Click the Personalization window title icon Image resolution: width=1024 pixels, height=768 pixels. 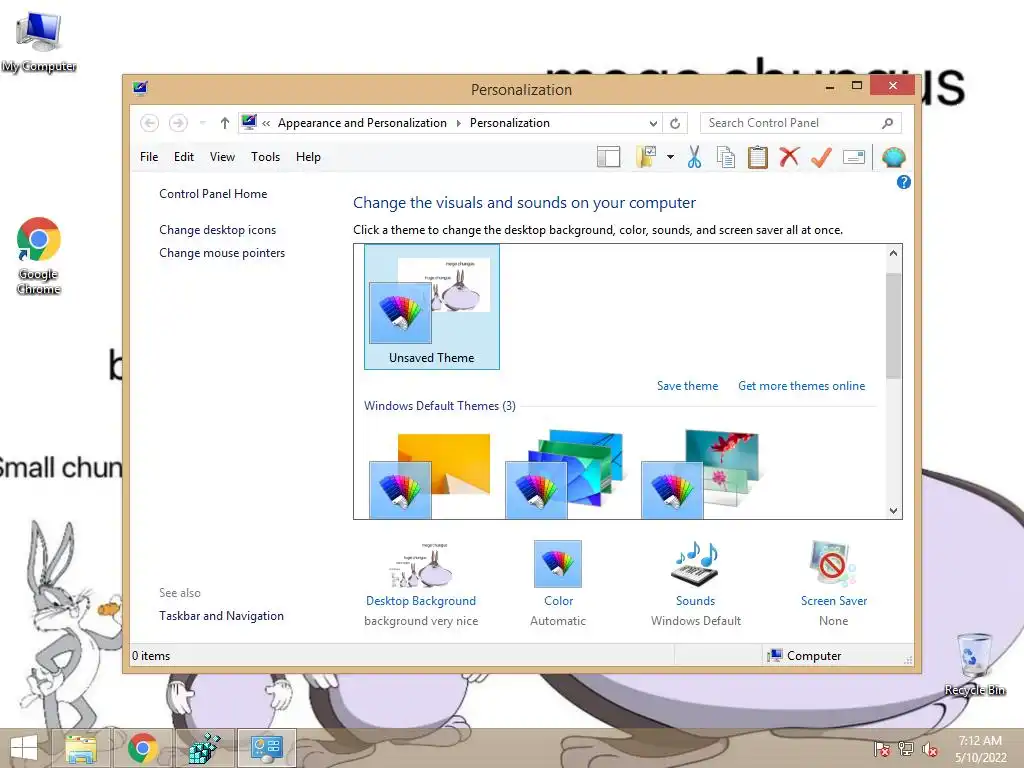click(x=140, y=88)
